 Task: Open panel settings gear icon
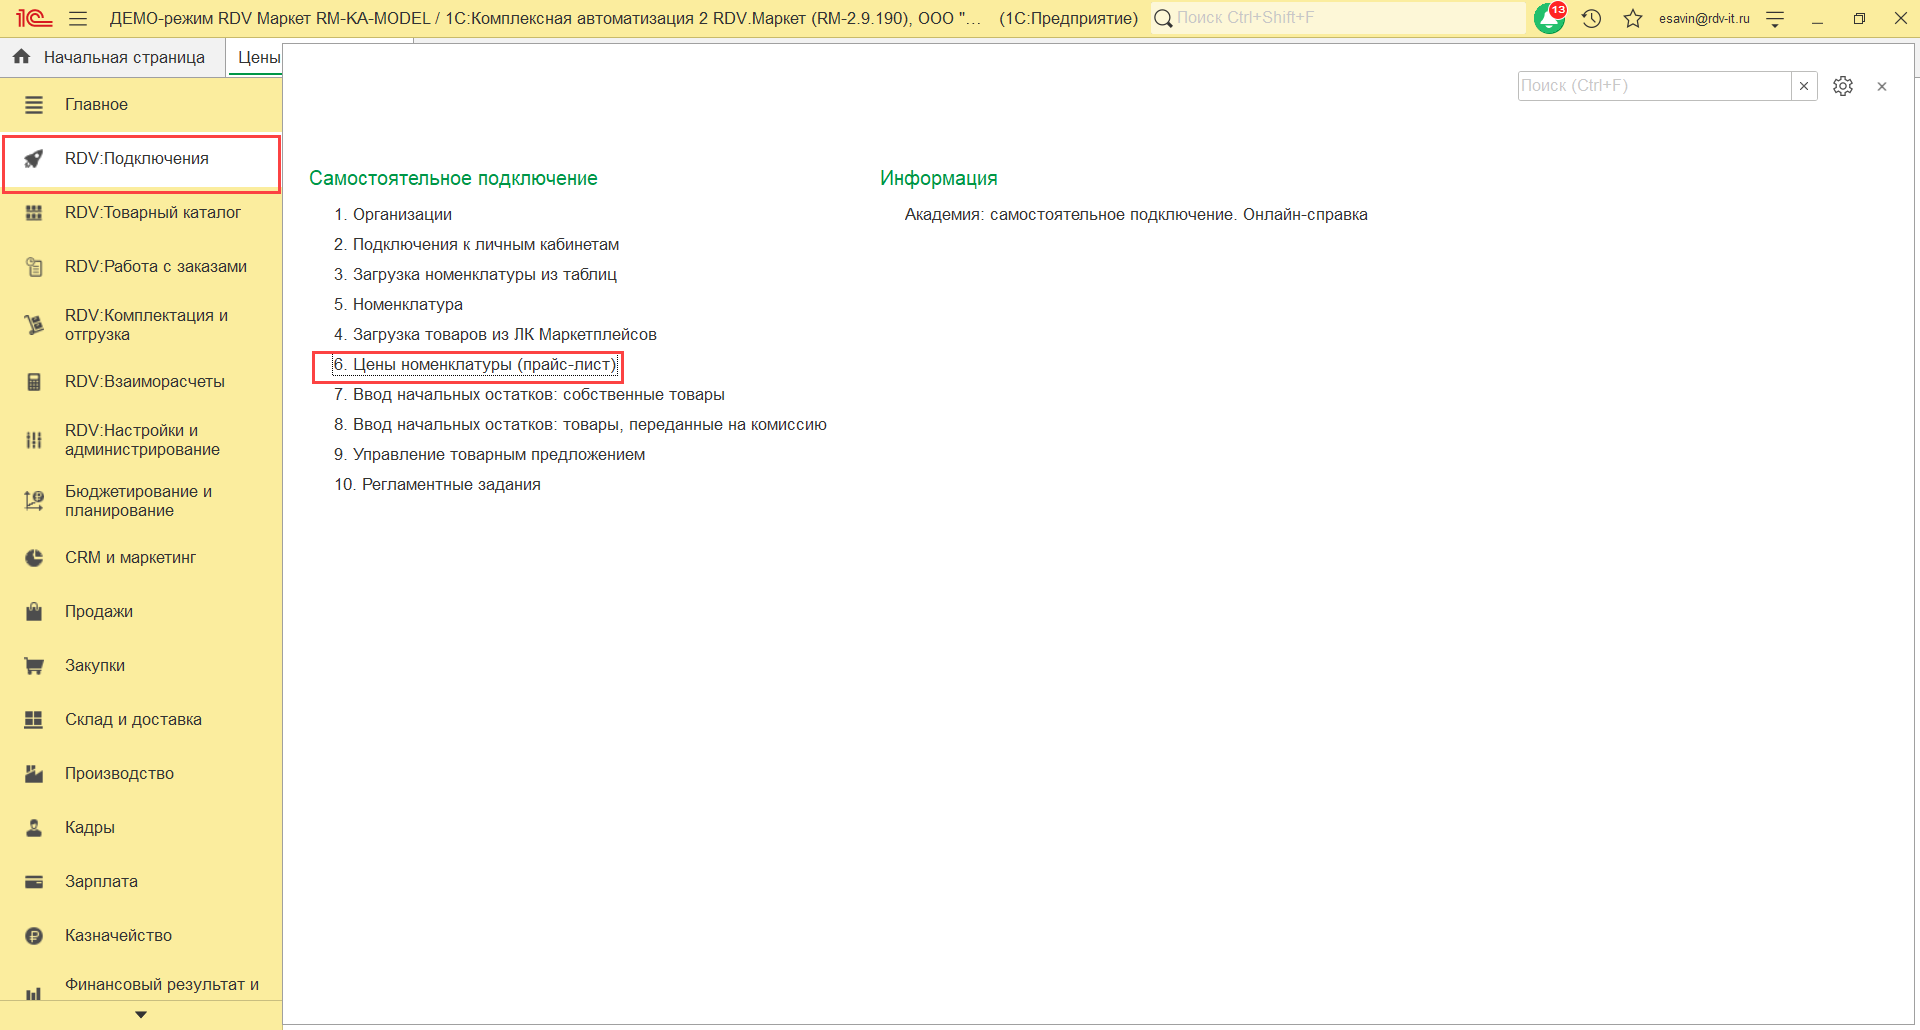coord(1843,86)
